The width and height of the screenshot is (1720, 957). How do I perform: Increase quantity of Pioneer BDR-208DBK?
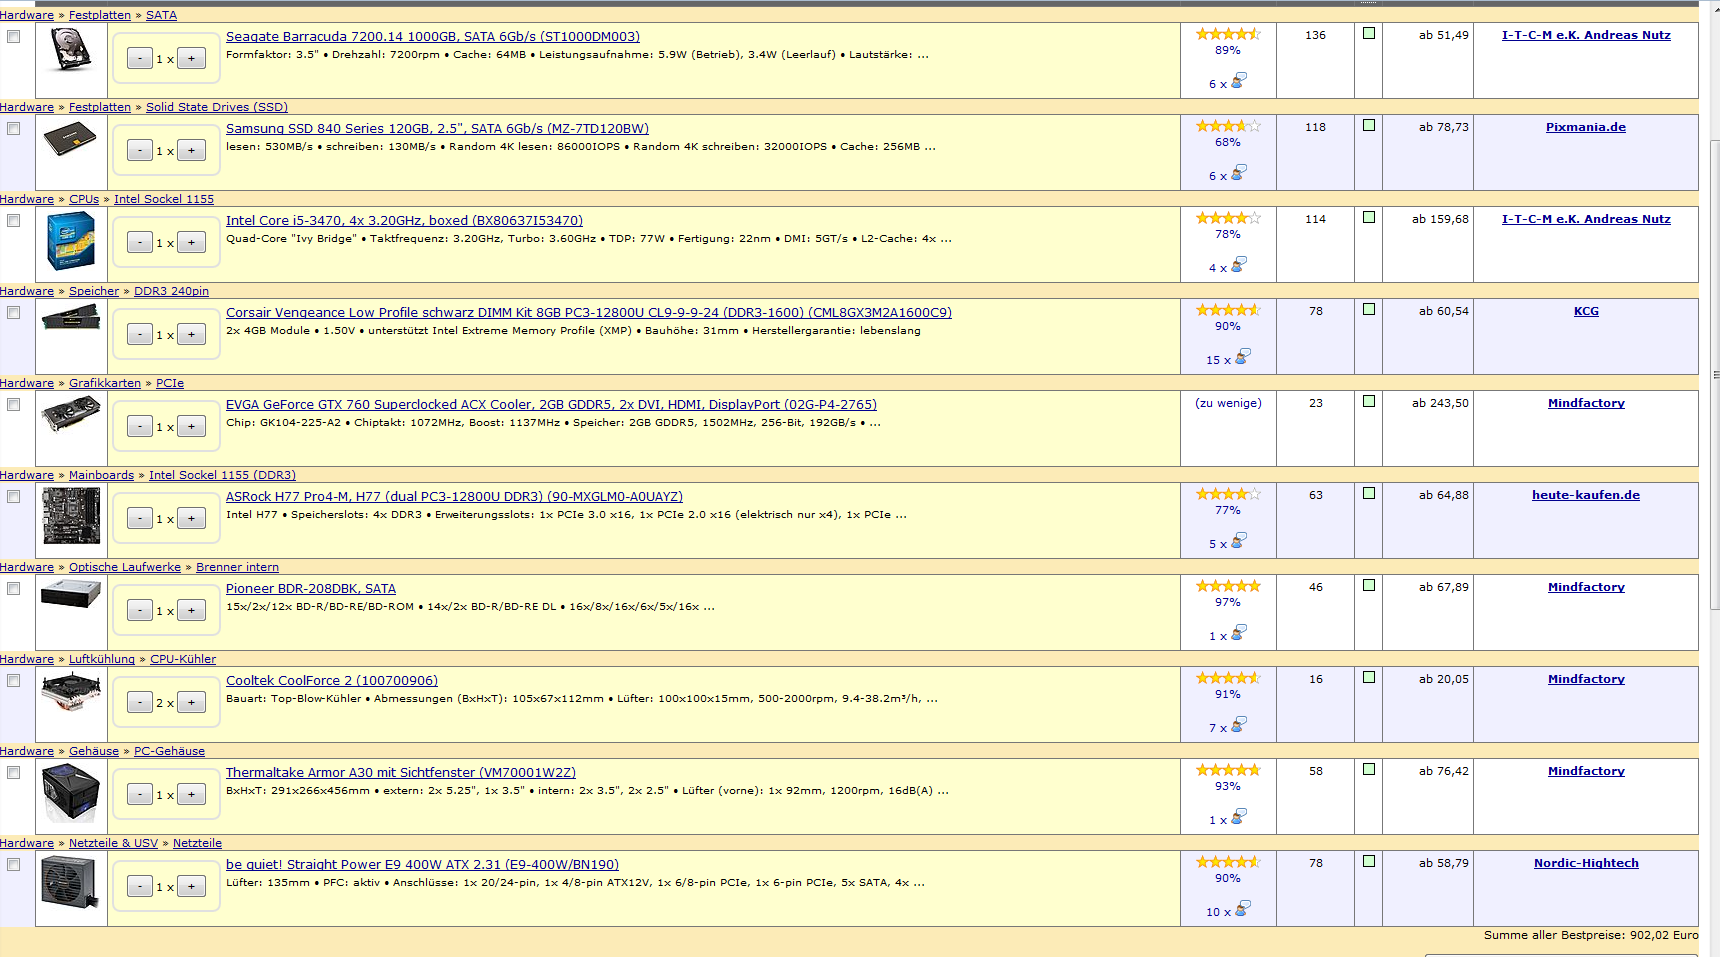[191, 610]
